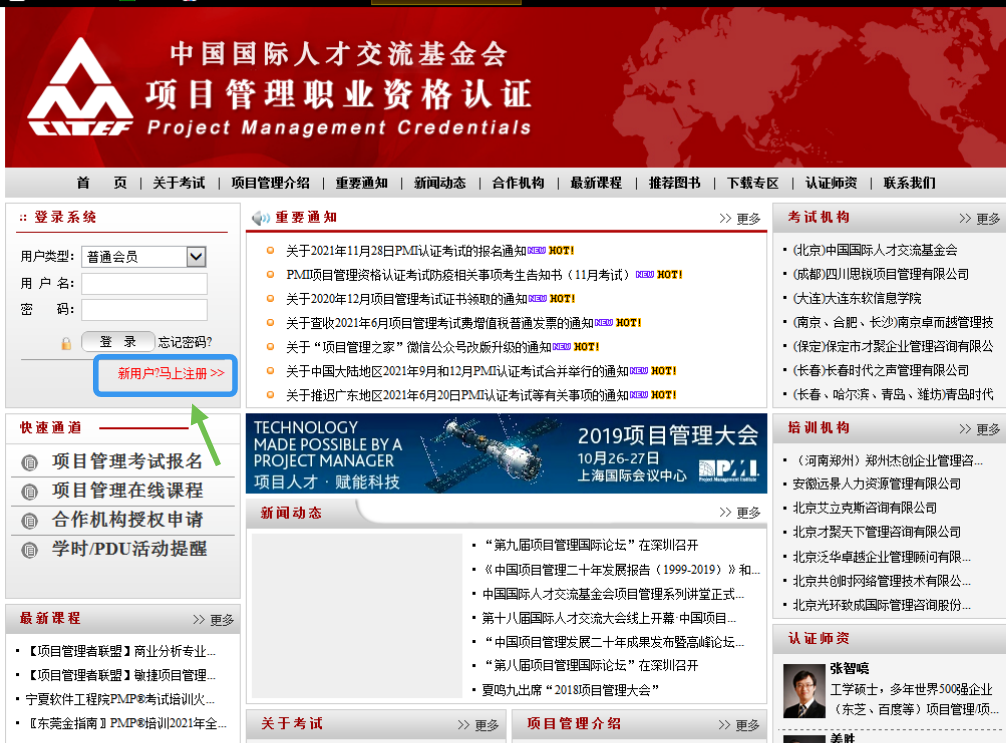Click inside the 用户名 input field
The image size is (1006, 743).
tap(143, 283)
